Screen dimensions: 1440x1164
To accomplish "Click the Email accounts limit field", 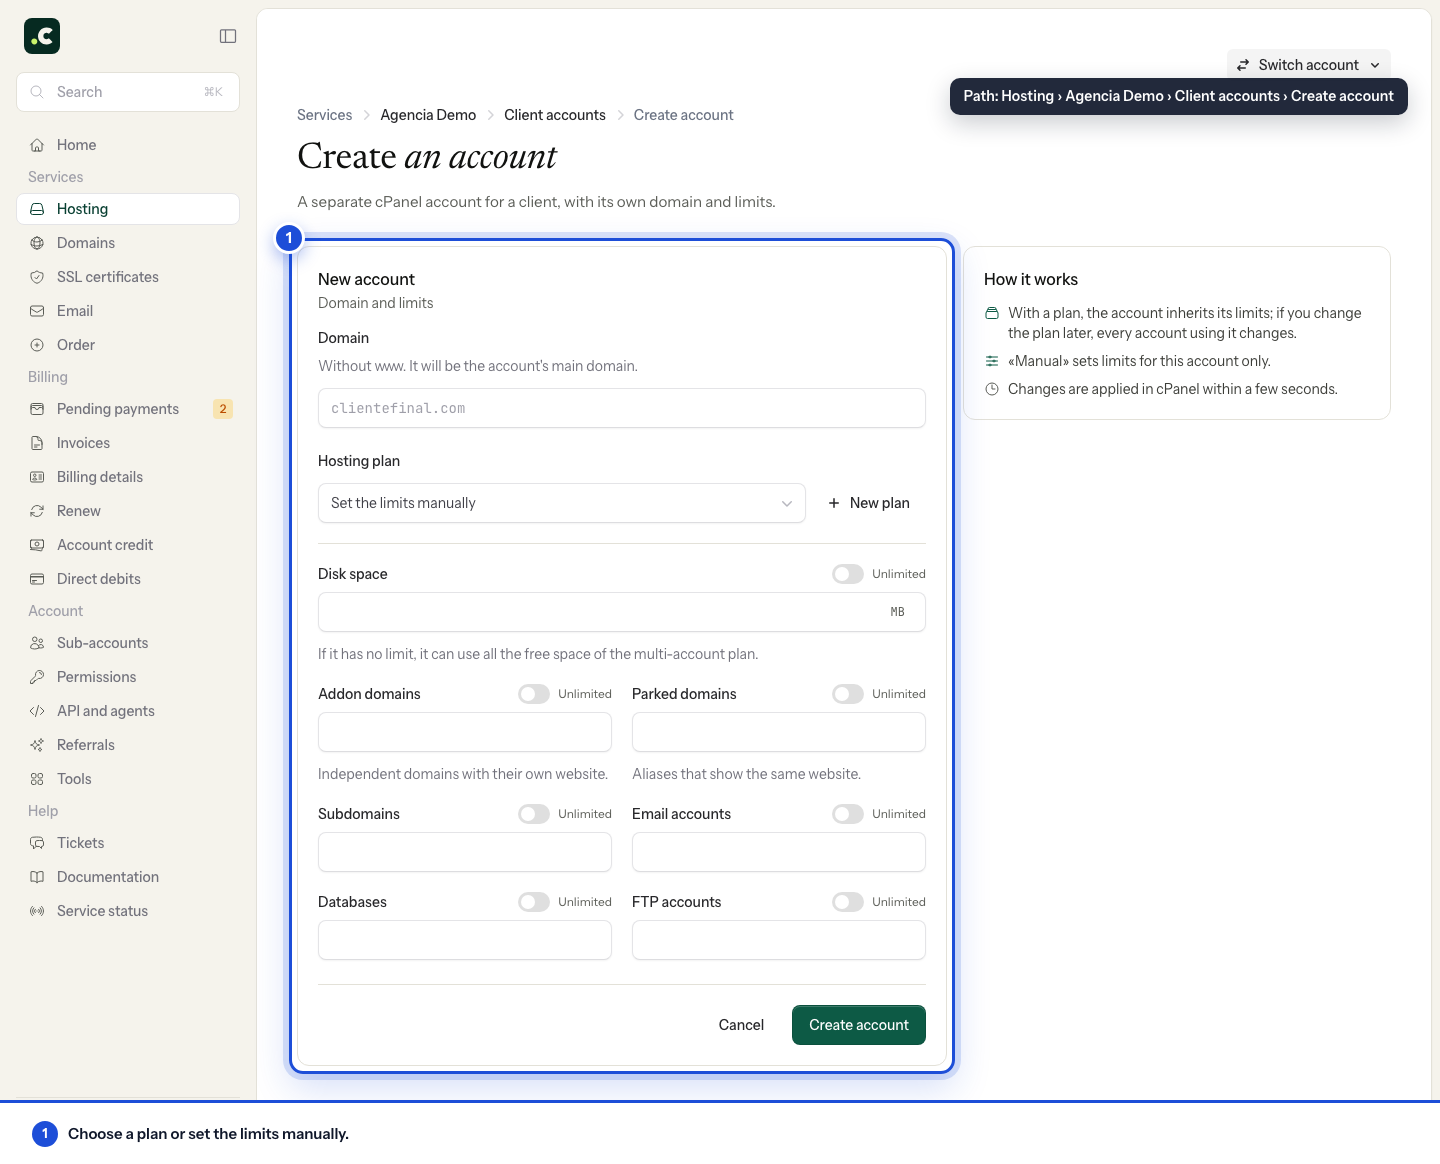I will pyautogui.click(x=779, y=852).
